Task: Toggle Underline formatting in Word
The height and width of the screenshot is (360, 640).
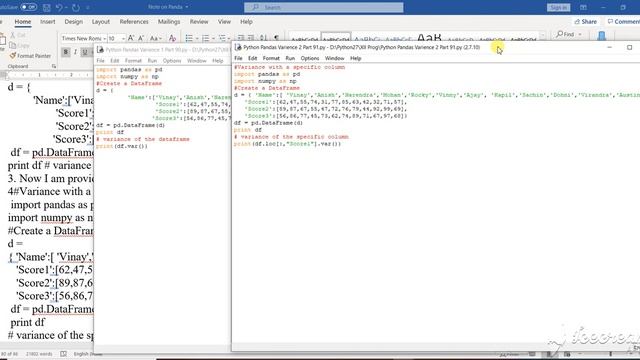Action: (x=85, y=52)
